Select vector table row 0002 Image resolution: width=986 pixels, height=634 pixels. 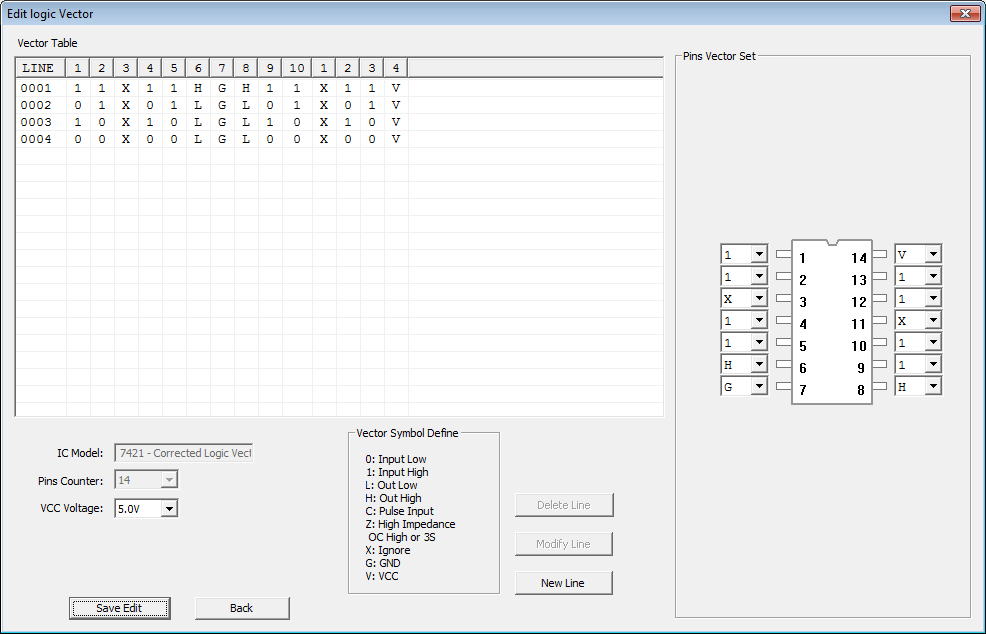coord(36,105)
